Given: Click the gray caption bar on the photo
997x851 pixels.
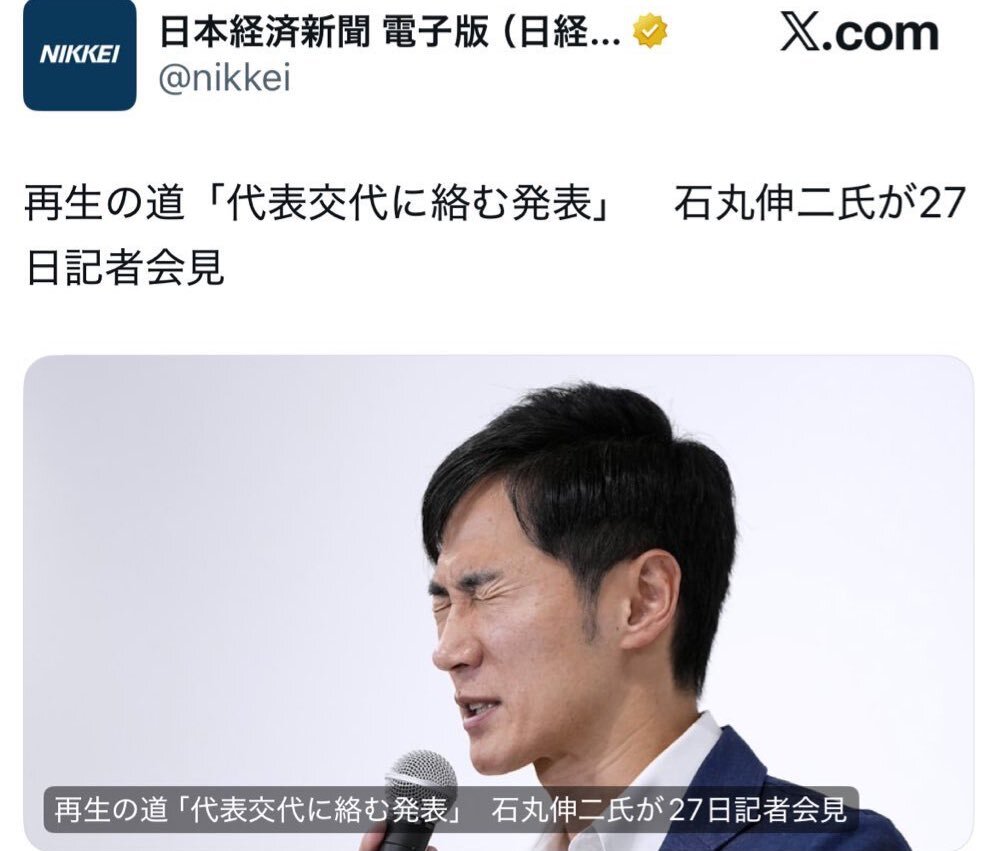Looking at the screenshot, I should point(451,810).
